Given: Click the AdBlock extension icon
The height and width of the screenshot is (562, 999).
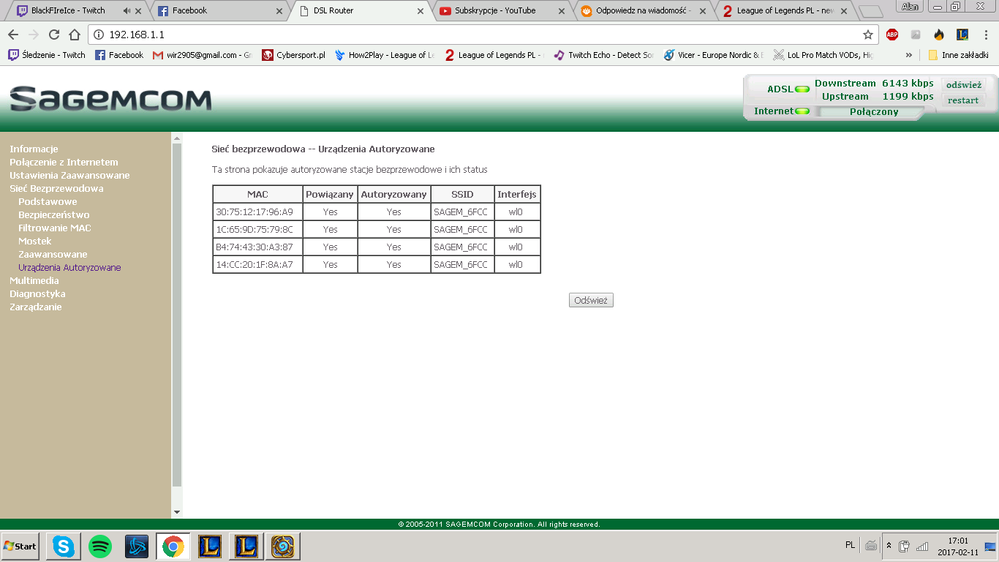Looking at the screenshot, I should (x=891, y=34).
